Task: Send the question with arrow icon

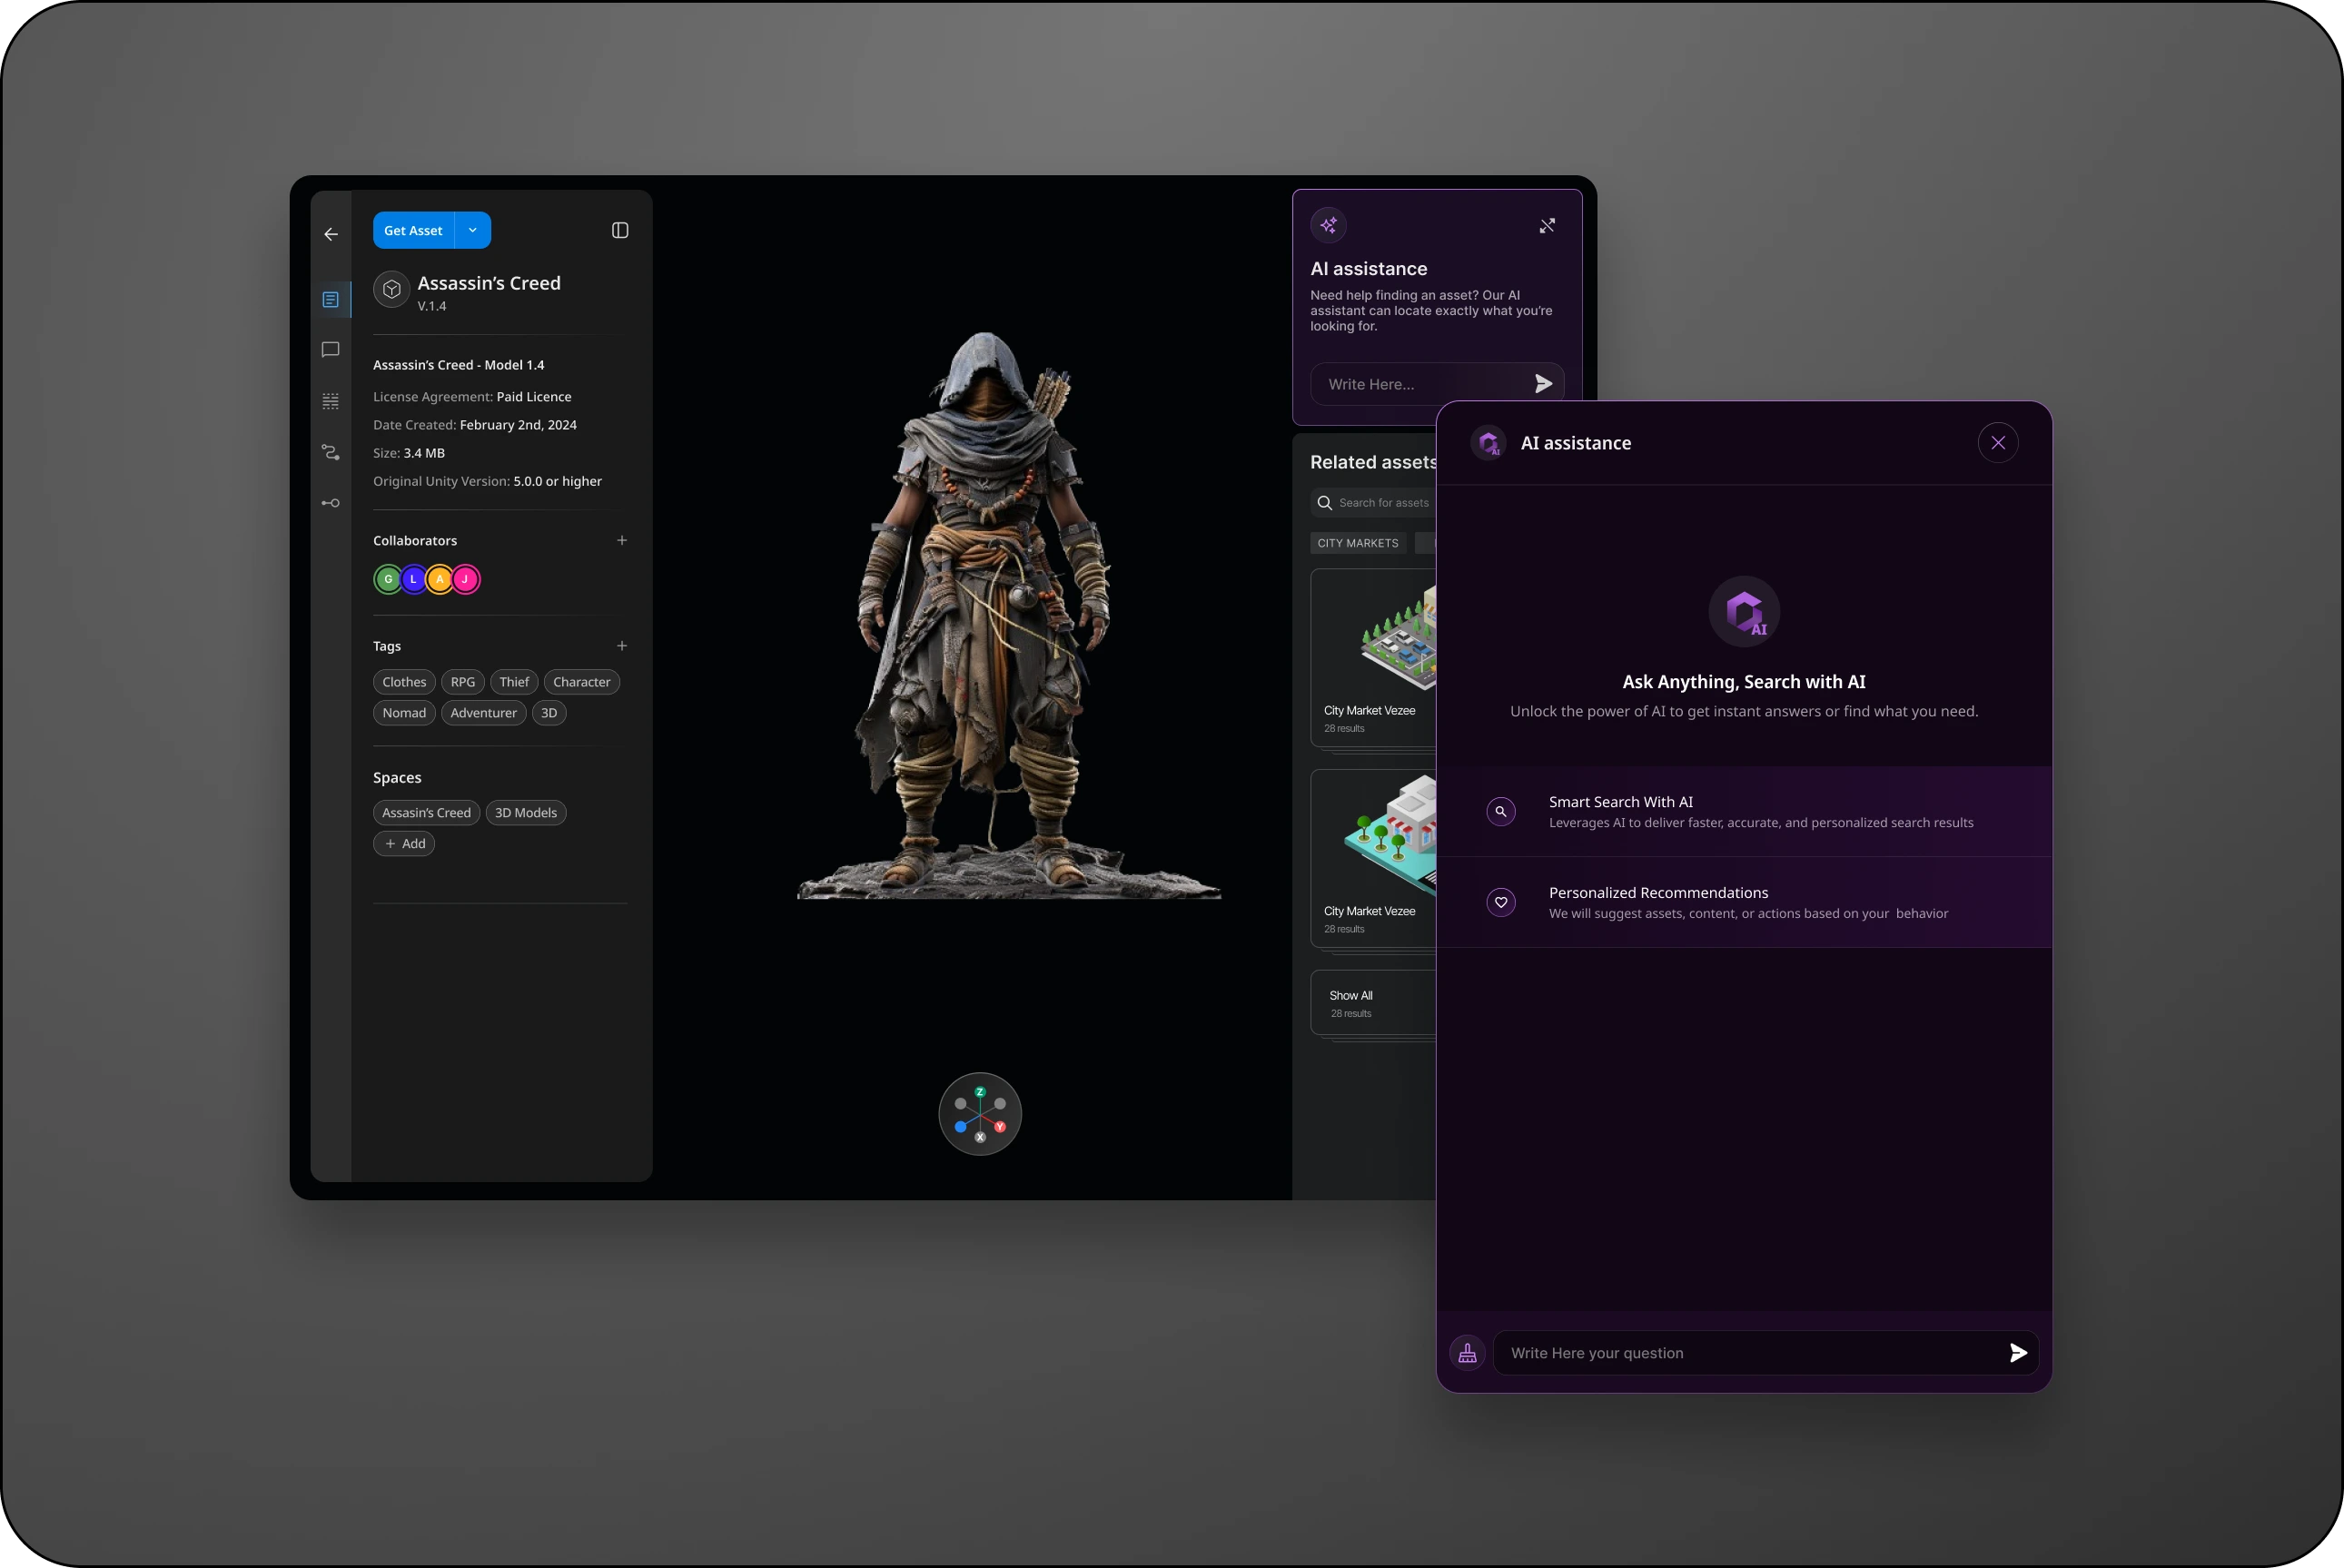Action: coord(2019,1353)
